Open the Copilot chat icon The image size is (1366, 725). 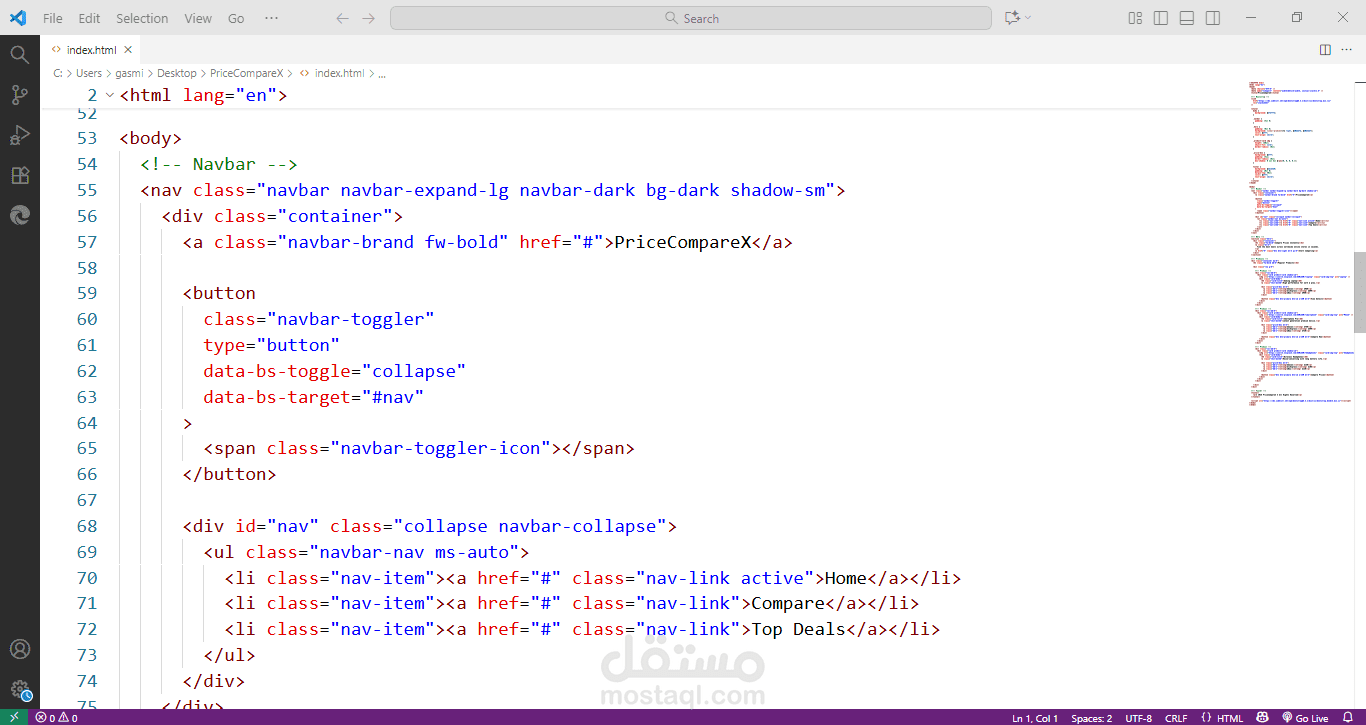(x=1012, y=18)
